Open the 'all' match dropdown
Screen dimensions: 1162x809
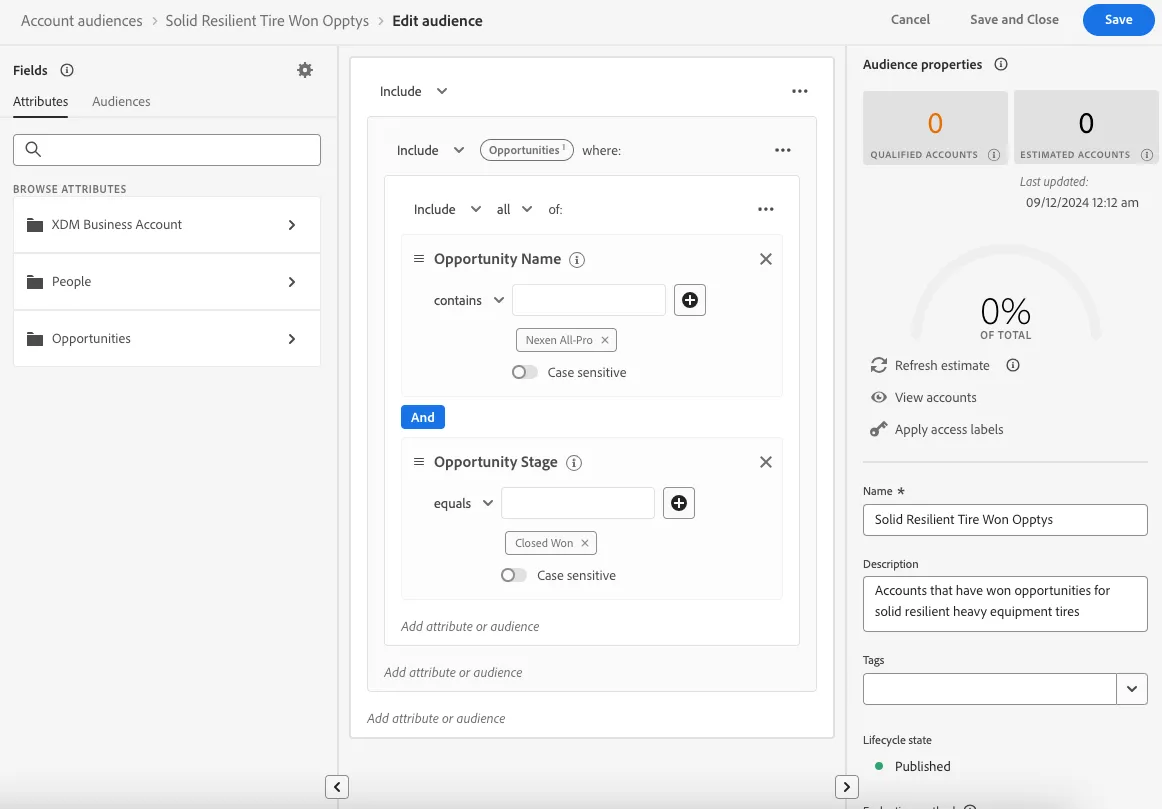[x=514, y=210]
